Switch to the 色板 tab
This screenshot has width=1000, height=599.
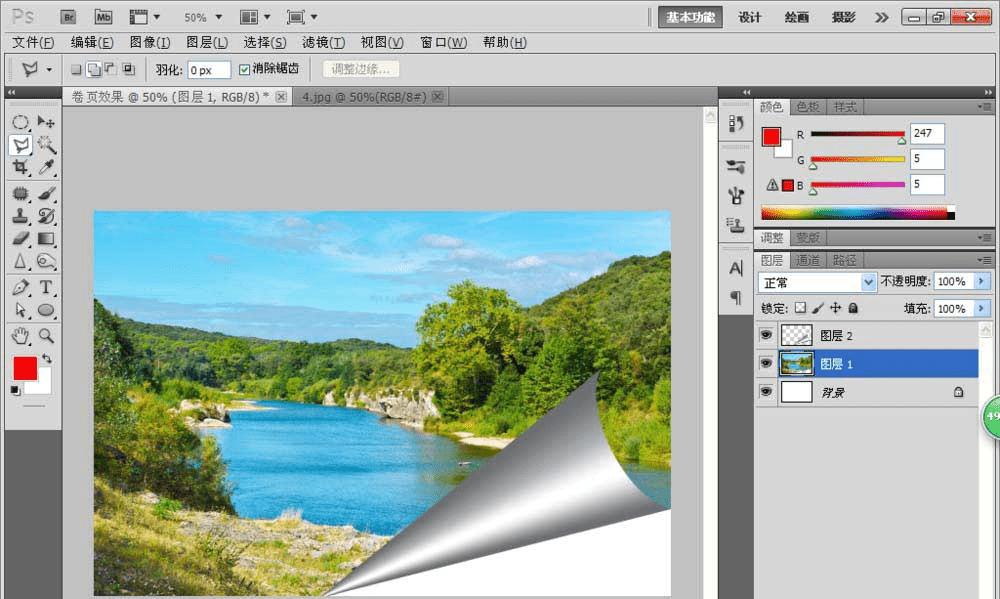click(x=807, y=107)
